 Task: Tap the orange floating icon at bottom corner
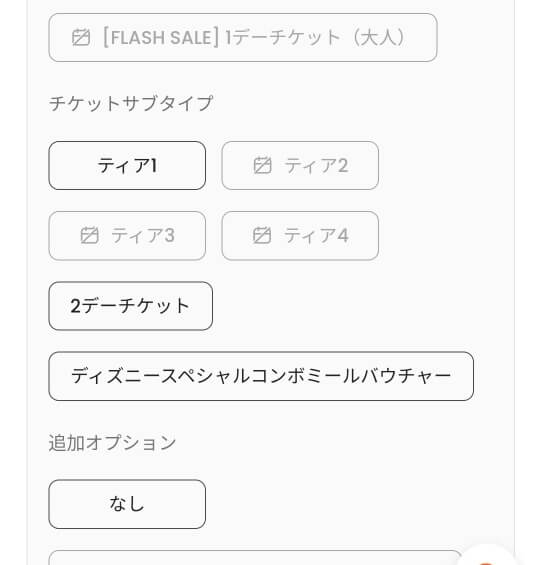pos(486,559)
